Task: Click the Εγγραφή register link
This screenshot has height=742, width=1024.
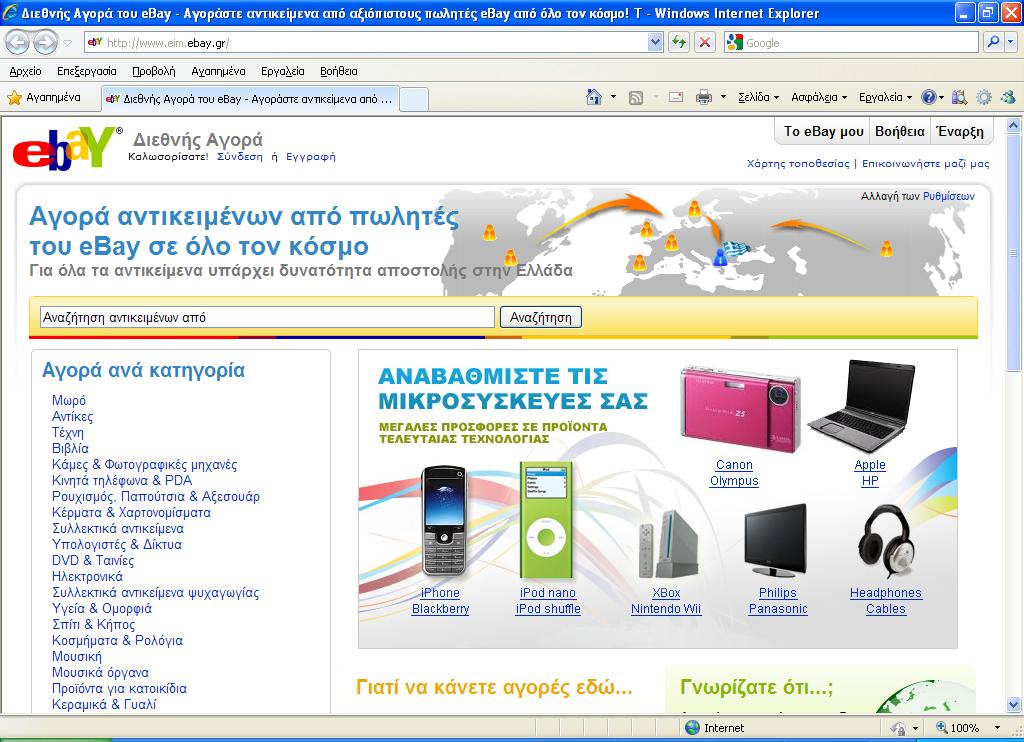Action: click(x=311, y=157)
